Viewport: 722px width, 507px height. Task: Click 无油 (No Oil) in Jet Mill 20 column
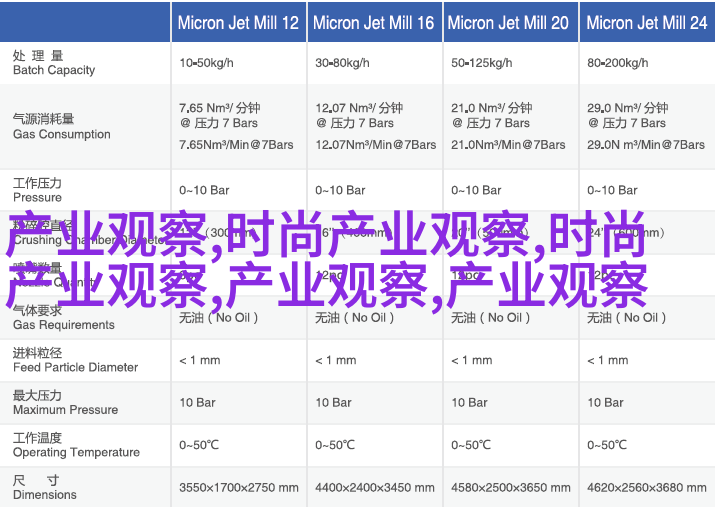pos(490,317)
